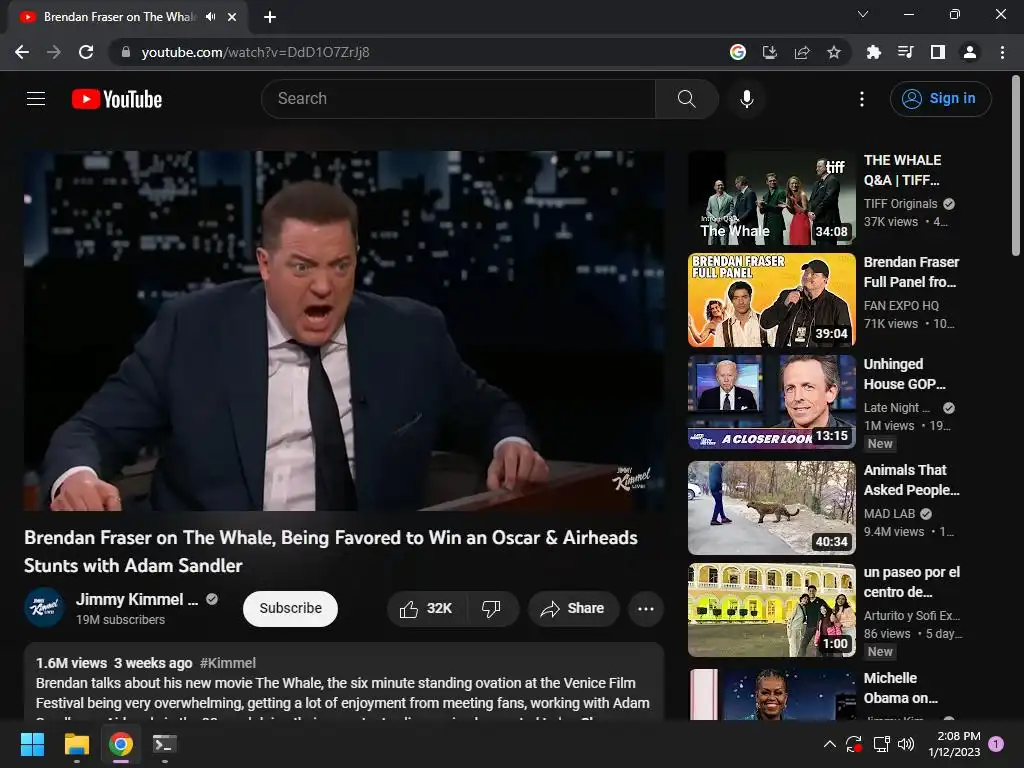Open a new browser tab
1024x768 pixels.
click(270, 17)
